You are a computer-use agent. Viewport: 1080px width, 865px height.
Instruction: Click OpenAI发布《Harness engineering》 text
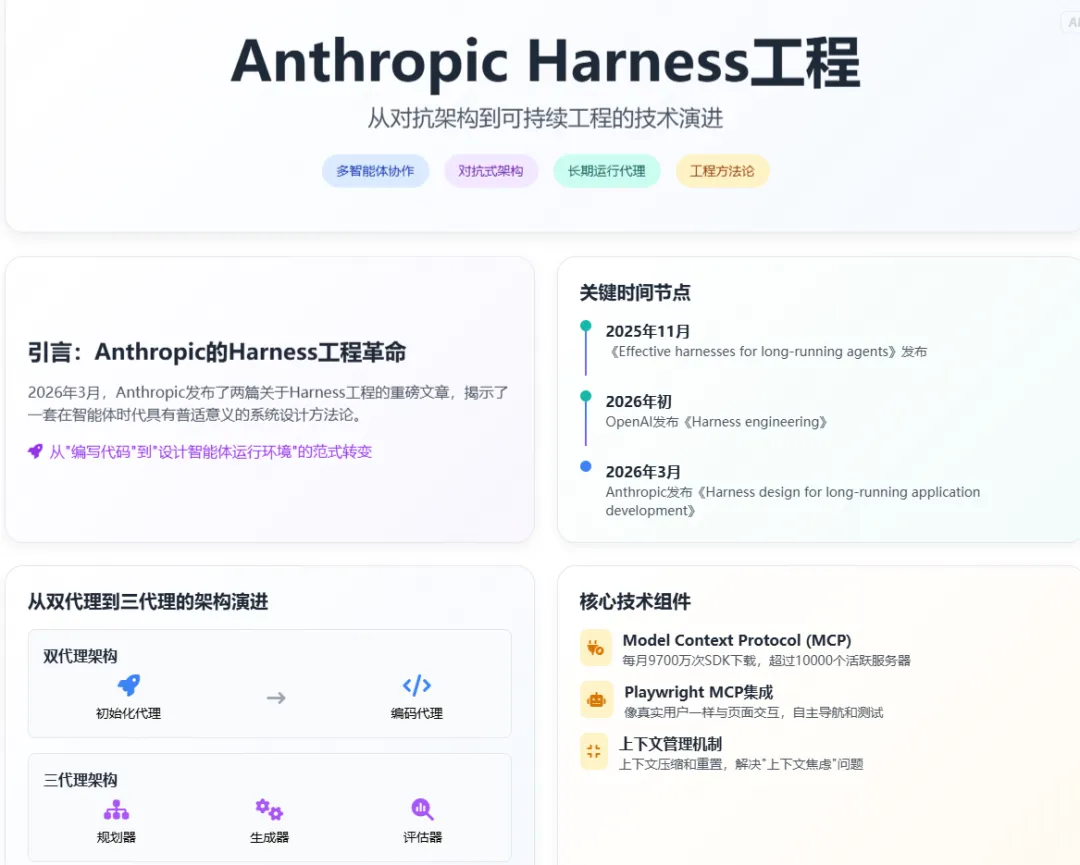click(716, 422)
